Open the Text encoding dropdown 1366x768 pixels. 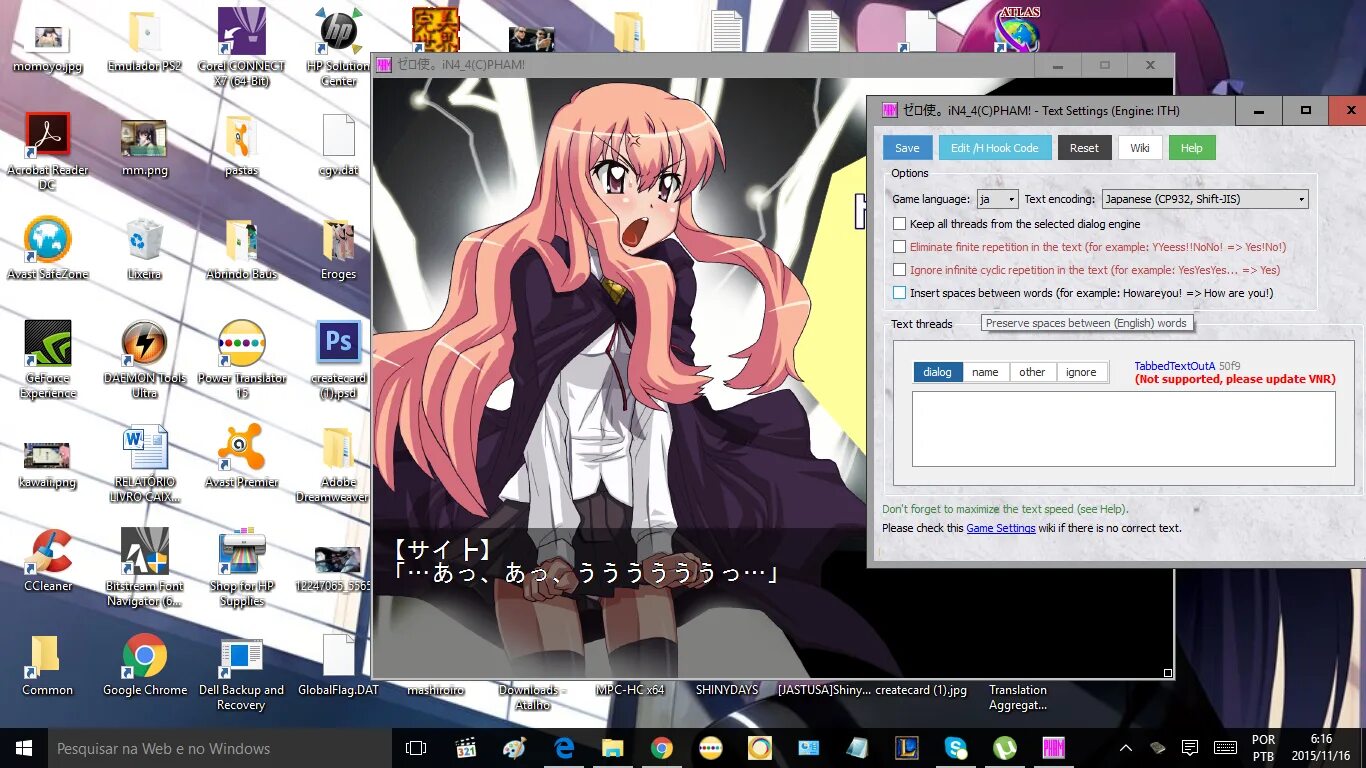click(1204, 199)
